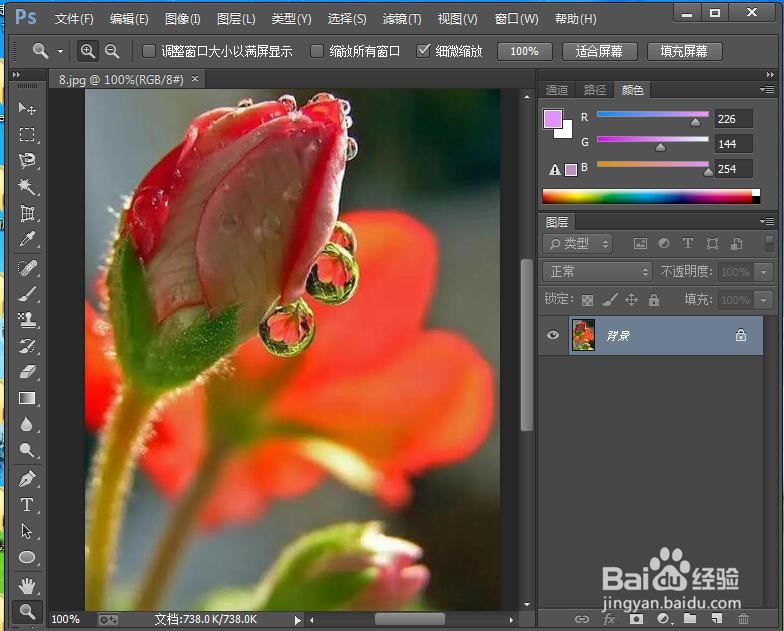The width and height of the screenshot is (784, 631).
Task: Hide the background layer eye icon
Action: tap(553, 334)
